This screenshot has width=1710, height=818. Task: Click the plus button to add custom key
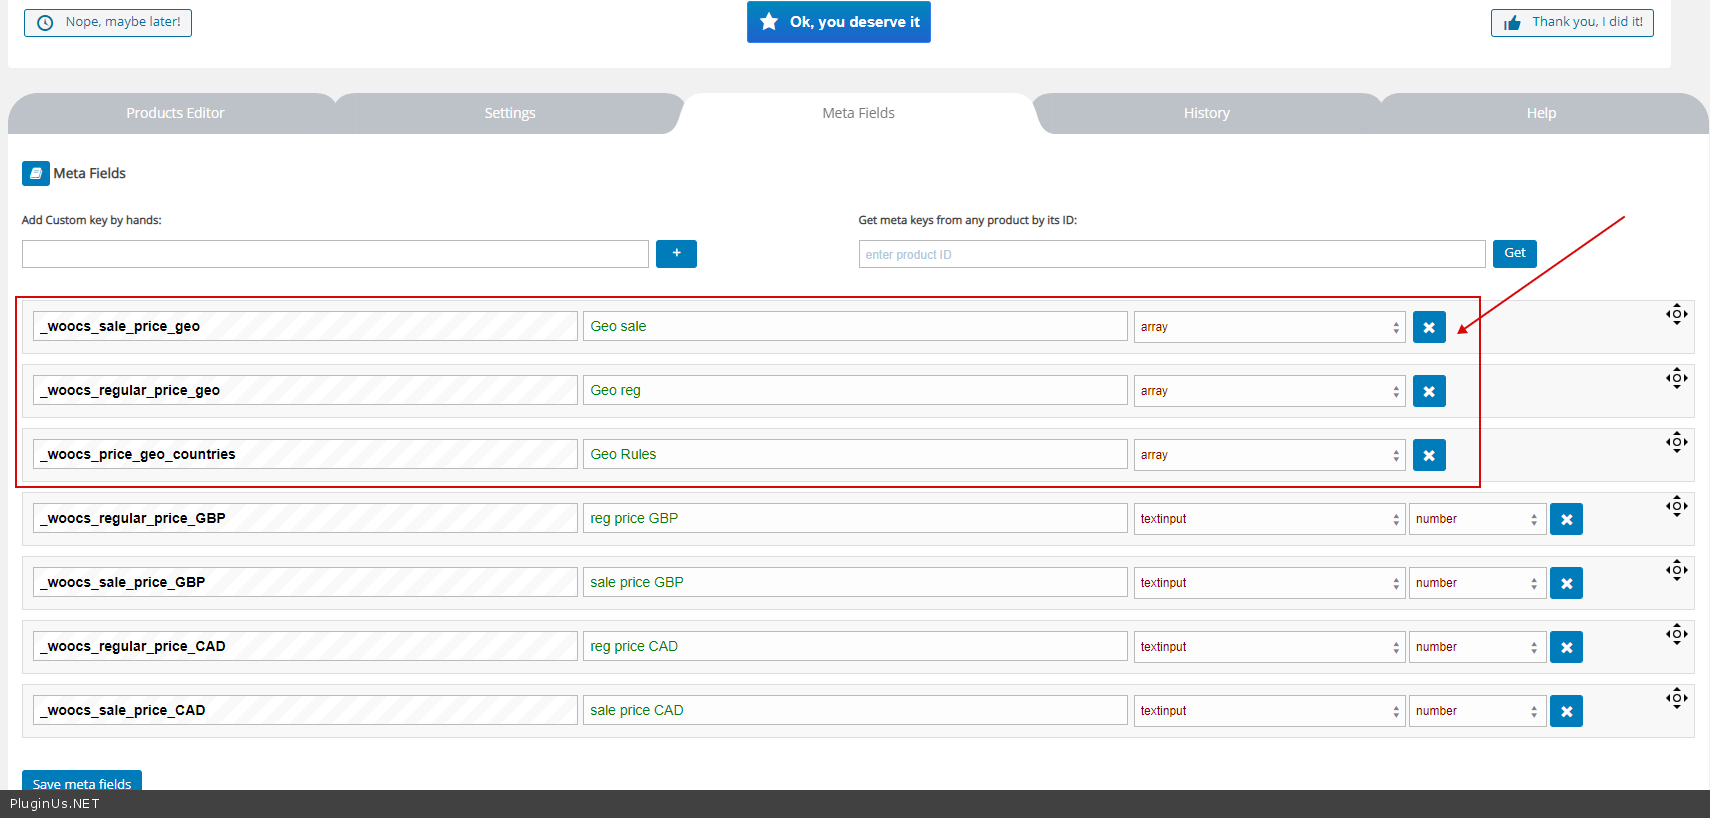676,254
